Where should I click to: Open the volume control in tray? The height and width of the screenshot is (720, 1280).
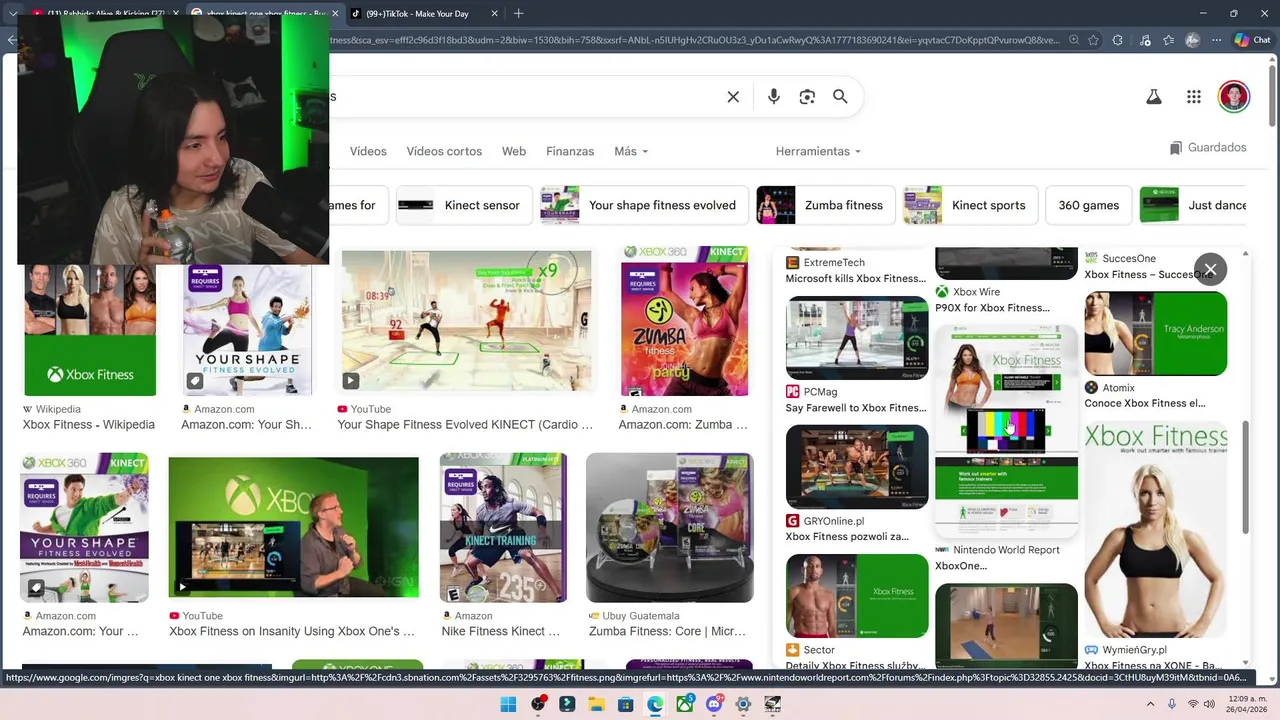[x=1209, y=704]
